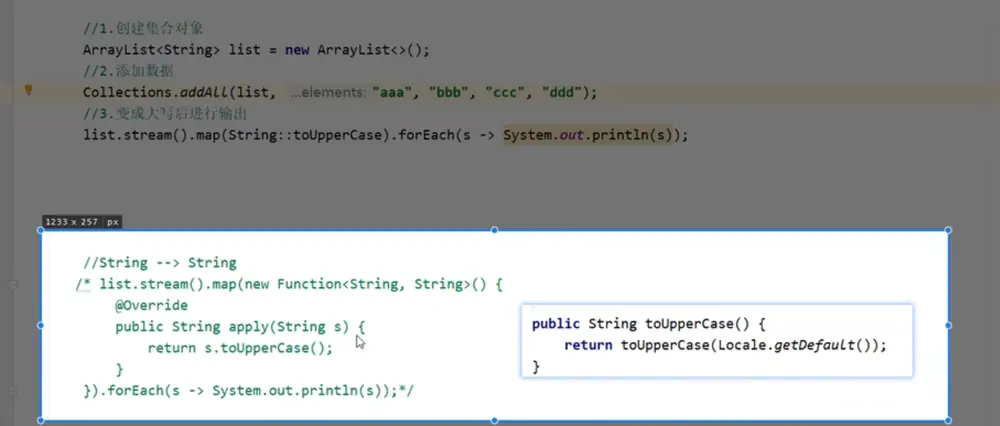Click the bottom-right selection handle

coord(948,420)
